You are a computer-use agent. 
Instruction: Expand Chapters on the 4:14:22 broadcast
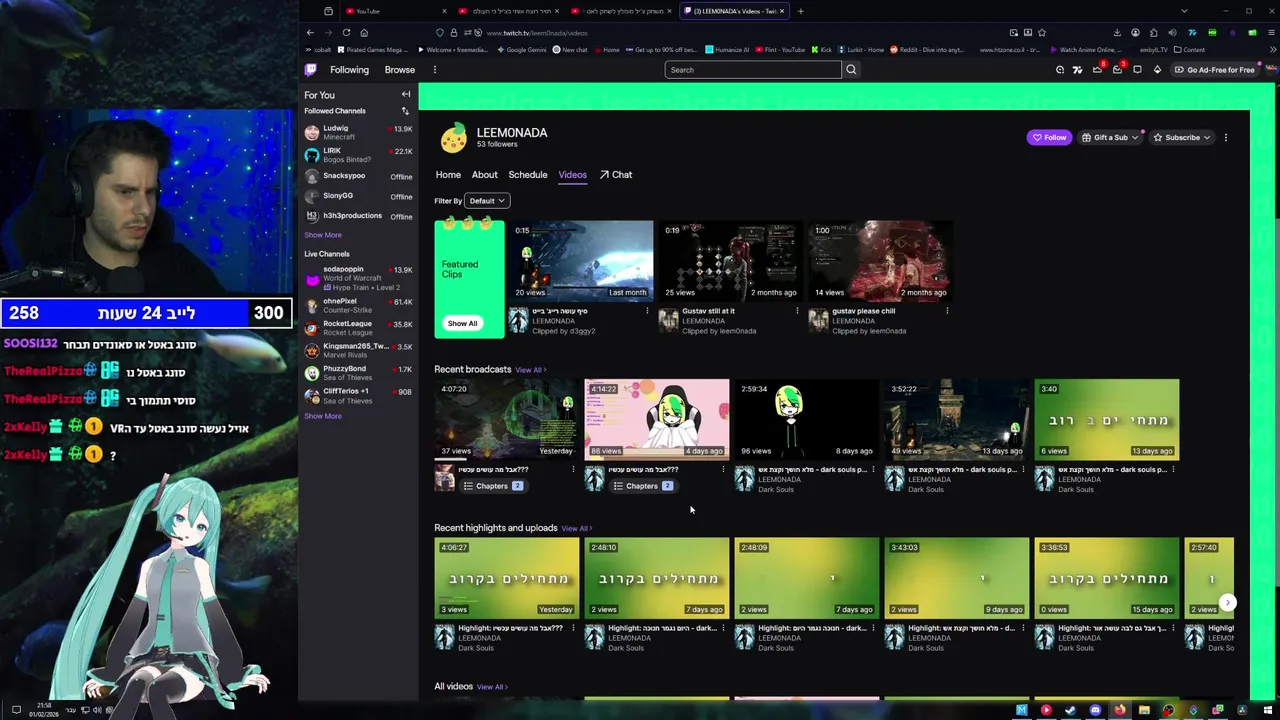[x=642, y=486]
